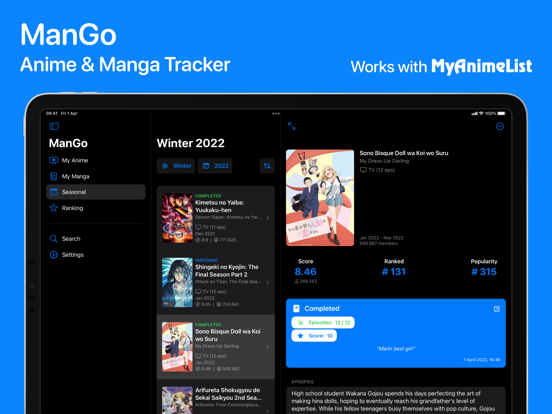Viewport: 552px width, 414px height.
Task: Click the "Marin best girl" comment
Action: click(x=396, y=349)
